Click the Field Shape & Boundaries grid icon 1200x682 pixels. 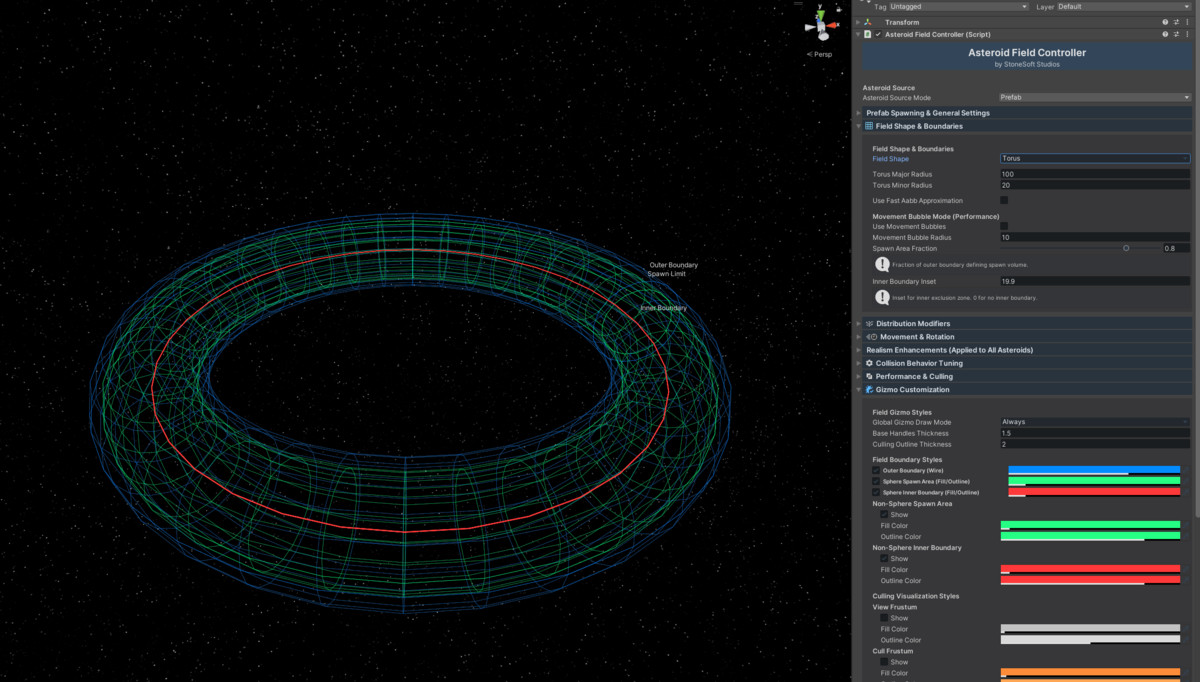point(870,127)
